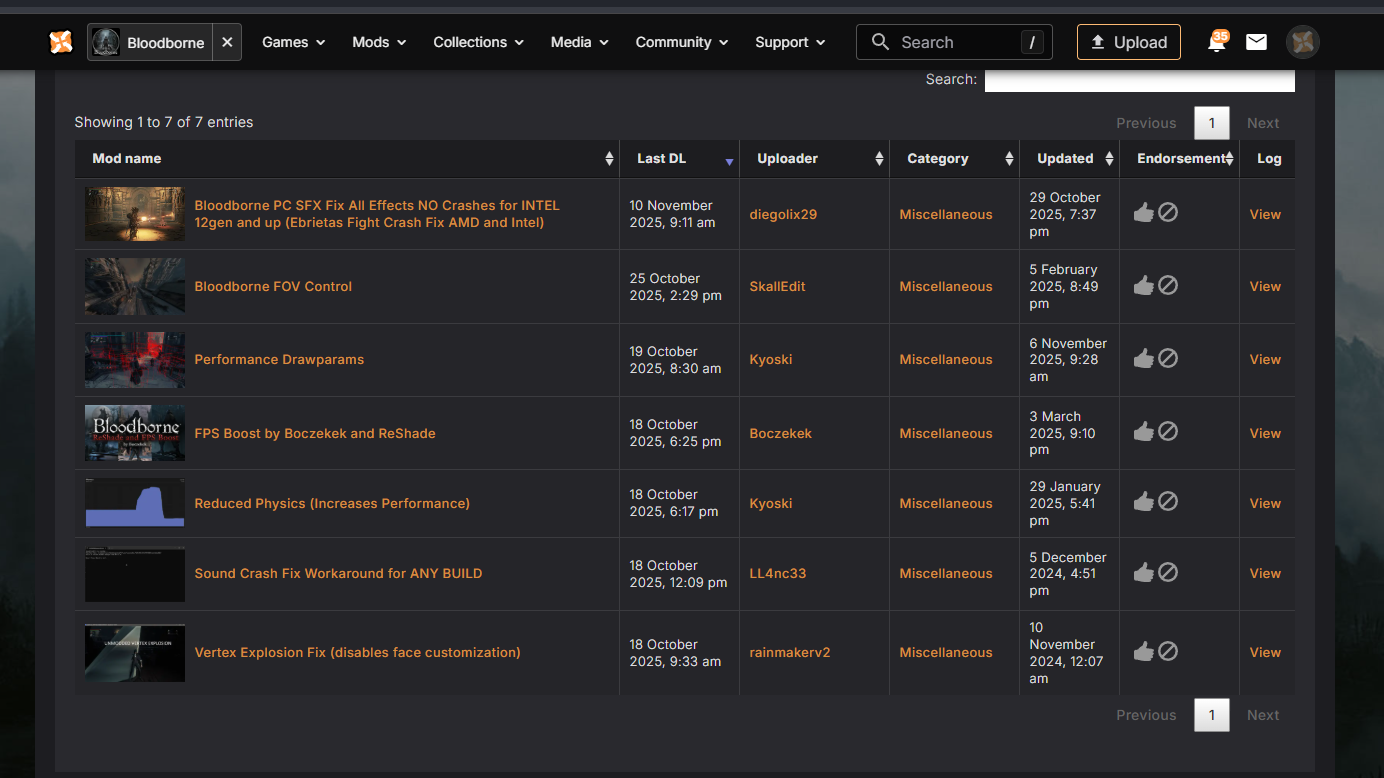1384x778 pixels.
Task: Endorse the Reduced Physics mod
Action: coord(1144,502)
